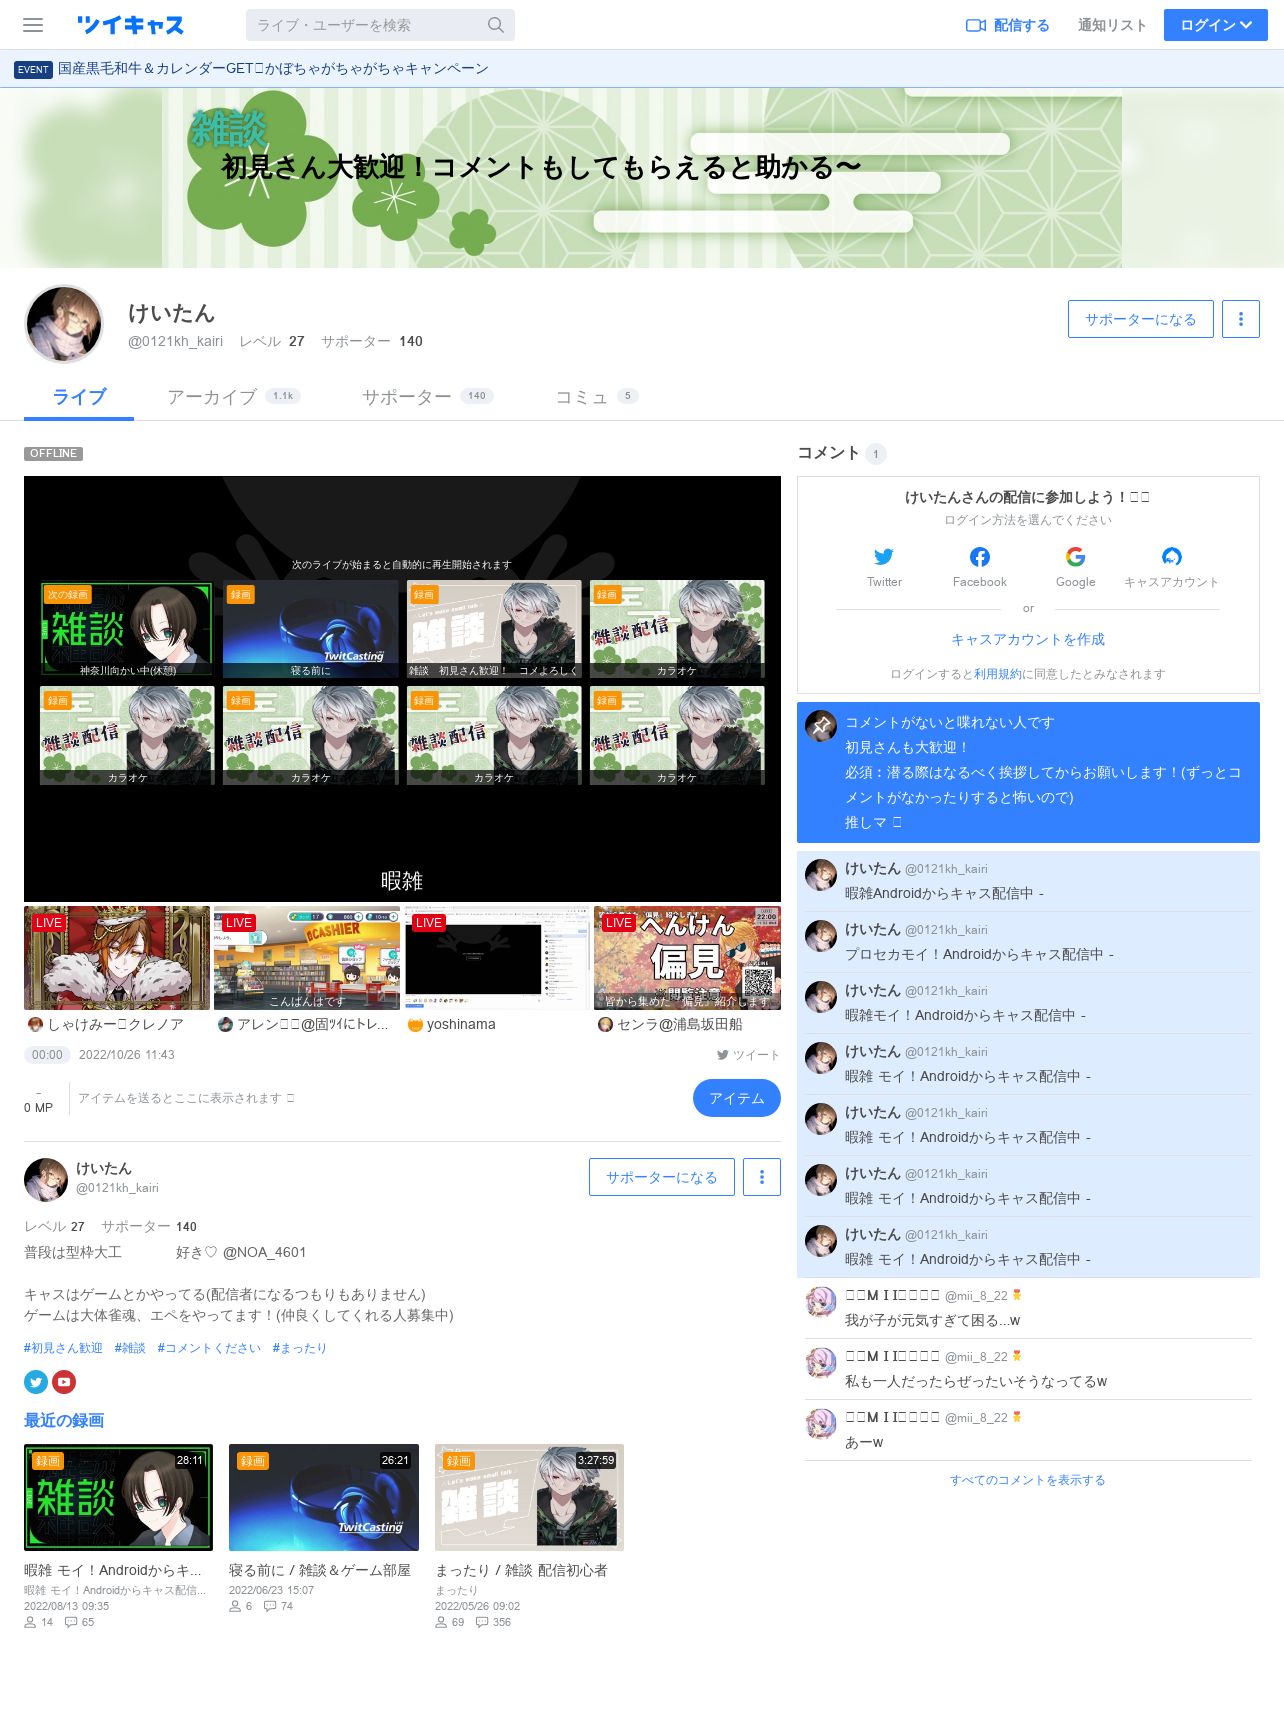
Task: Click the pinned comment pin icon
Action: (821, 726)
